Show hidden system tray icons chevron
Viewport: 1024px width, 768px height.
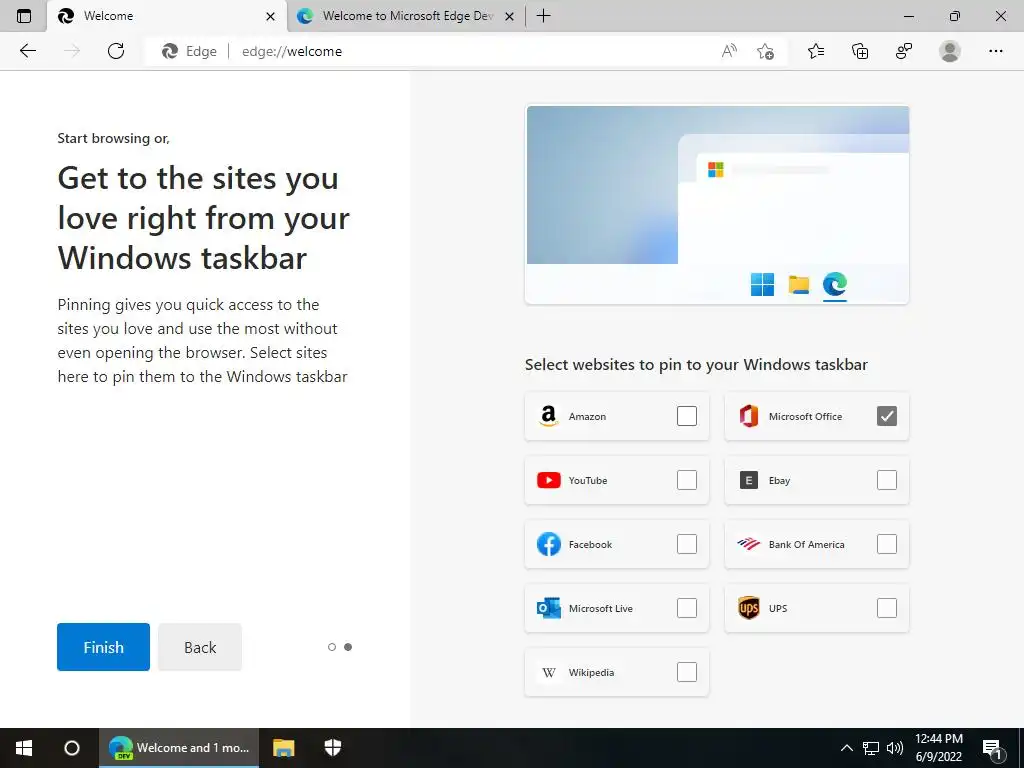pos(846,748)
